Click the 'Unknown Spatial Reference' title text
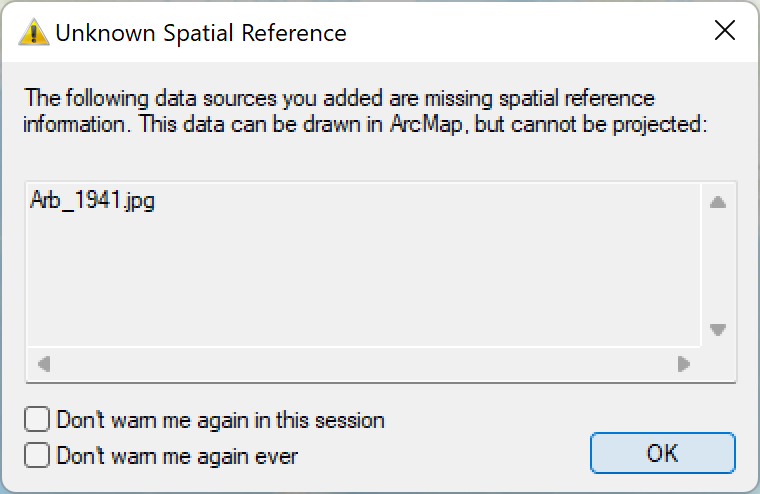760x494 pixels. pos(201,33)
